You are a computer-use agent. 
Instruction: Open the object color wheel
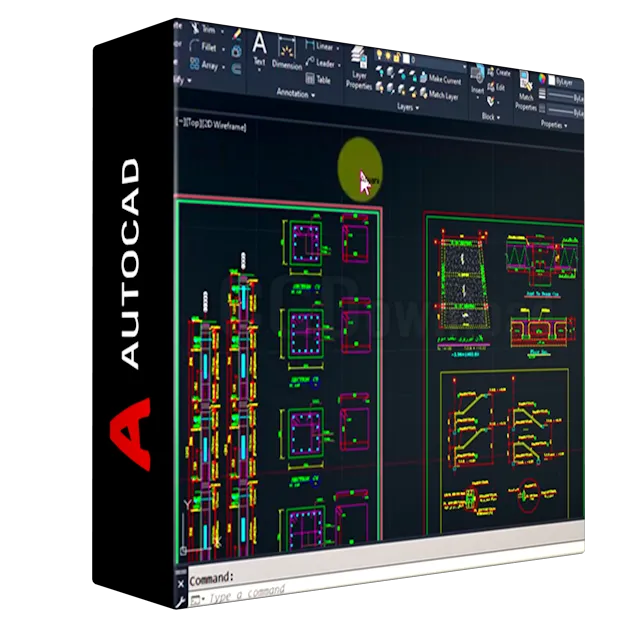click(542, 79)
